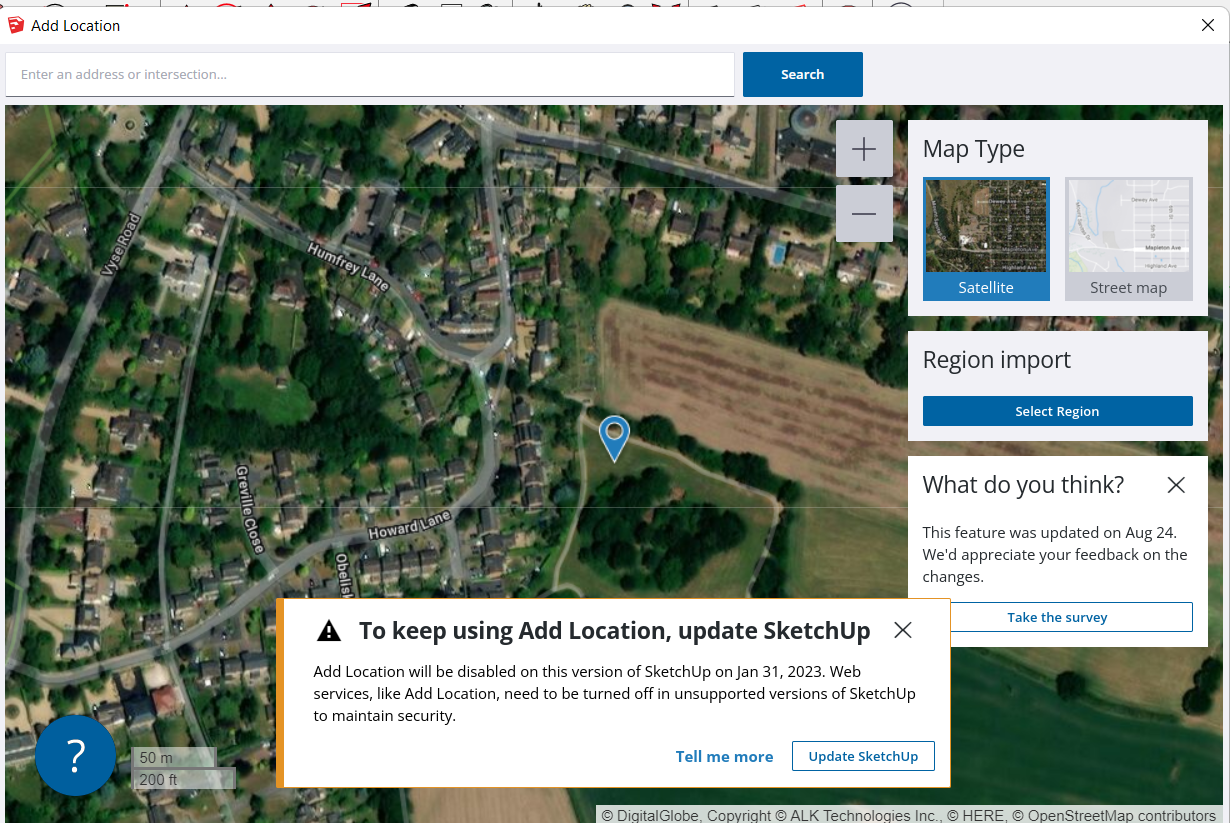
Task: Click the Map Type heading
Action: click(x=974, y=149)
